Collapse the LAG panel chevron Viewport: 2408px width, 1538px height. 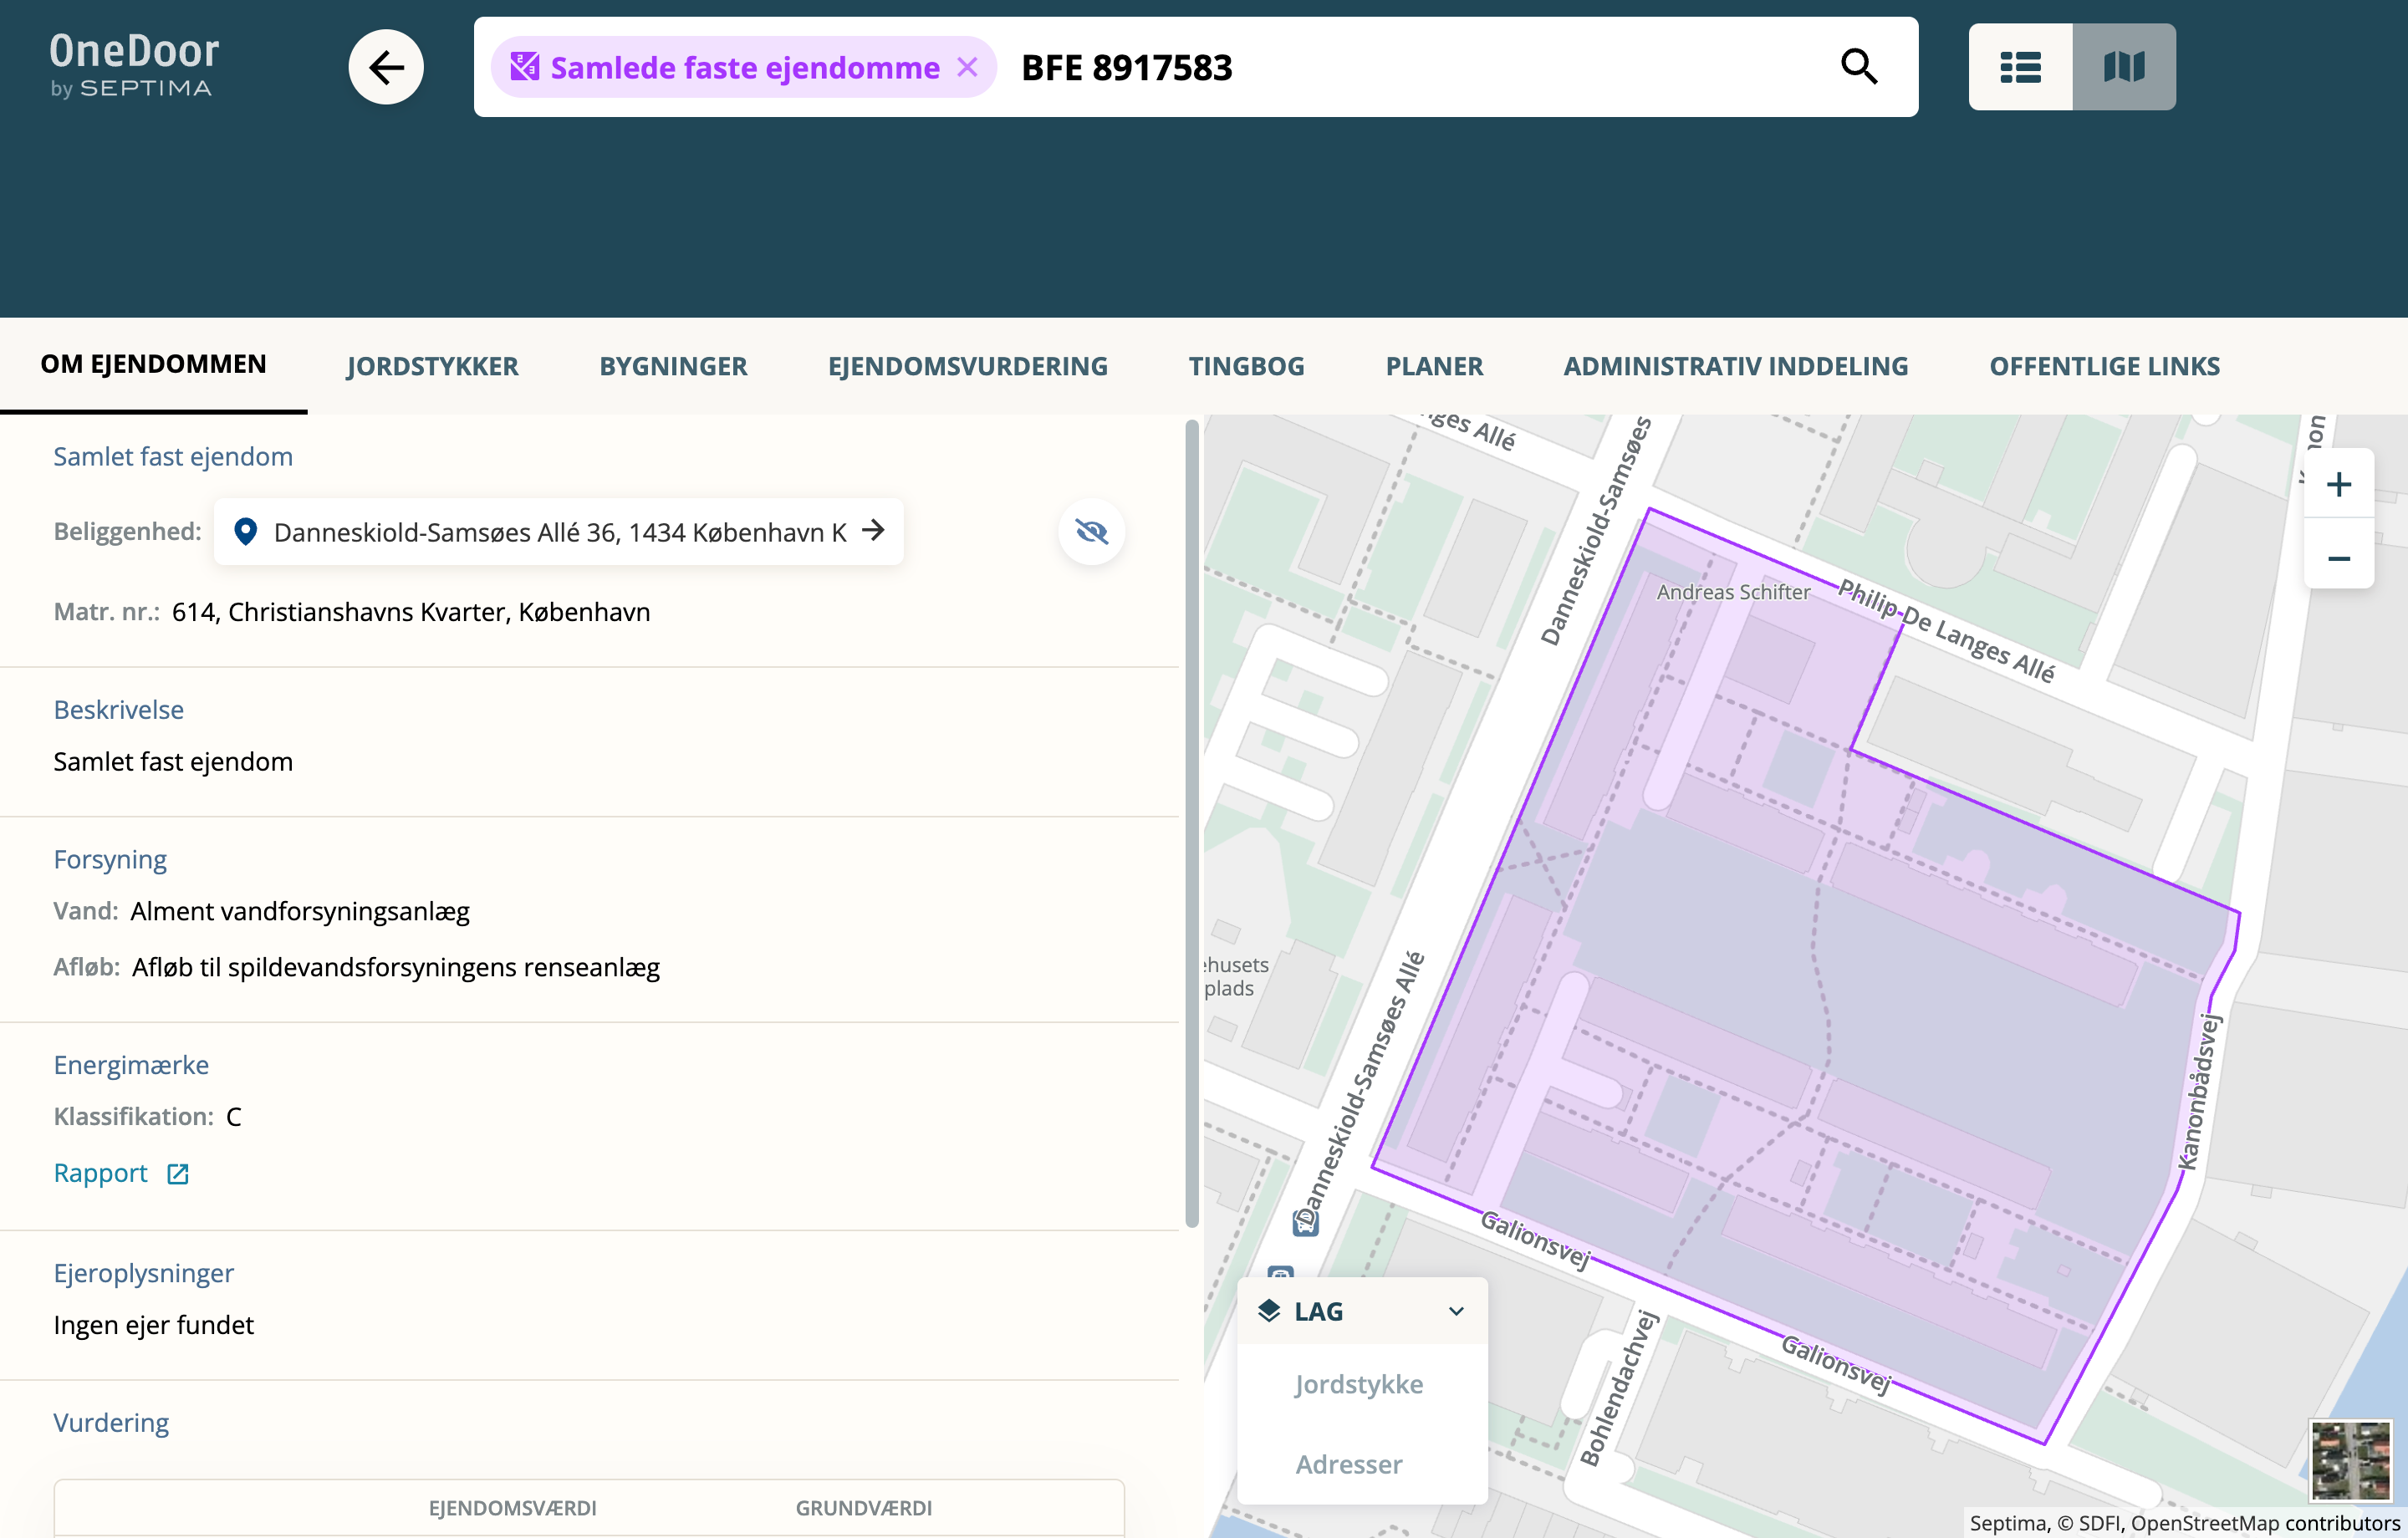click(1456, 1311)
